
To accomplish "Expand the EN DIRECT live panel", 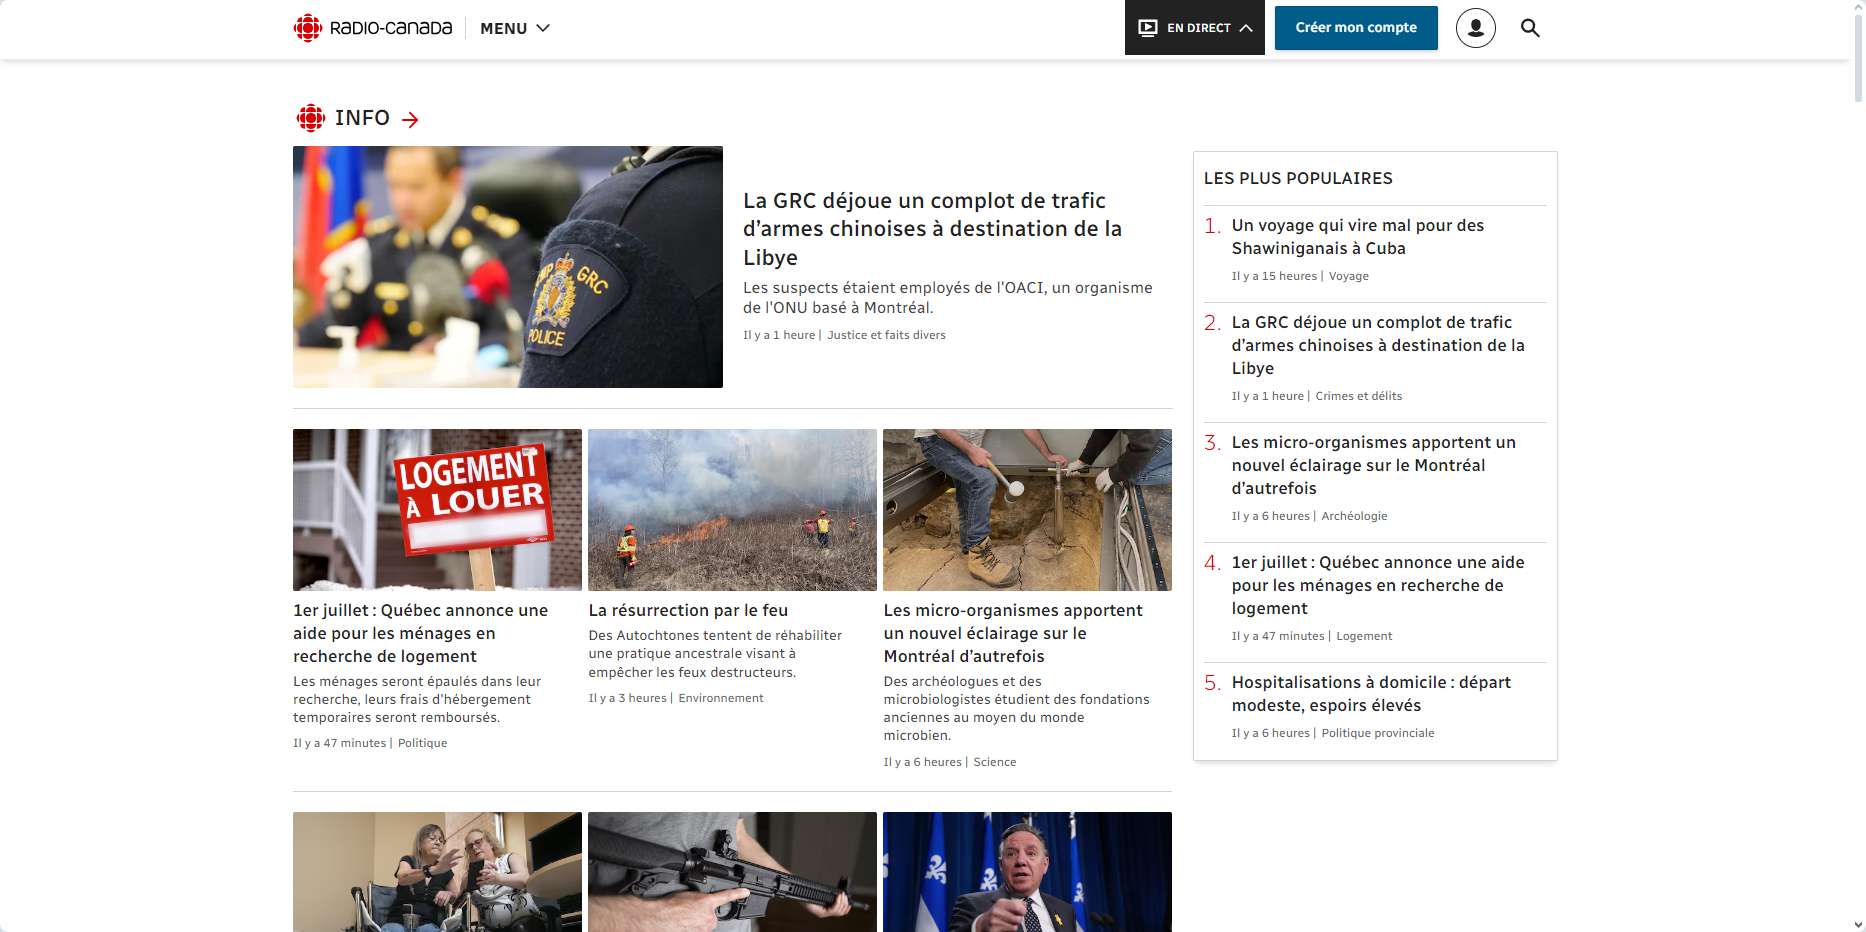I will pyautogui.click(x=1194, y=28).
